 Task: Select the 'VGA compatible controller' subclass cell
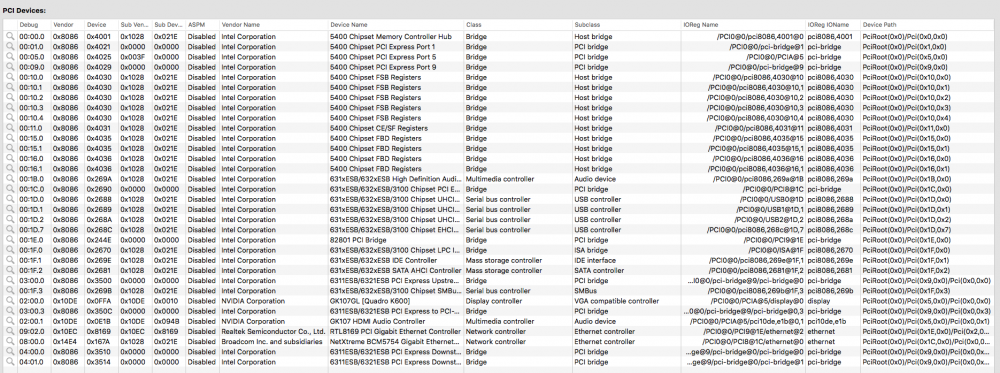click(x=616, y=302)
